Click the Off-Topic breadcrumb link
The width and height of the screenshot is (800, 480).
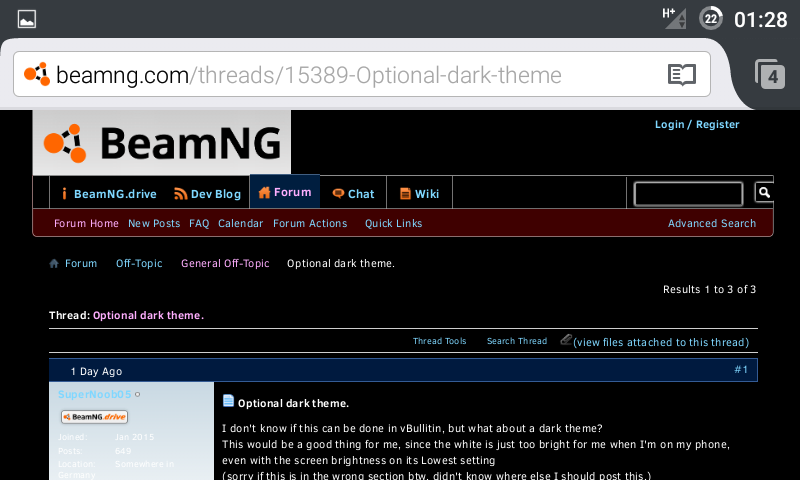click(139, 264)
